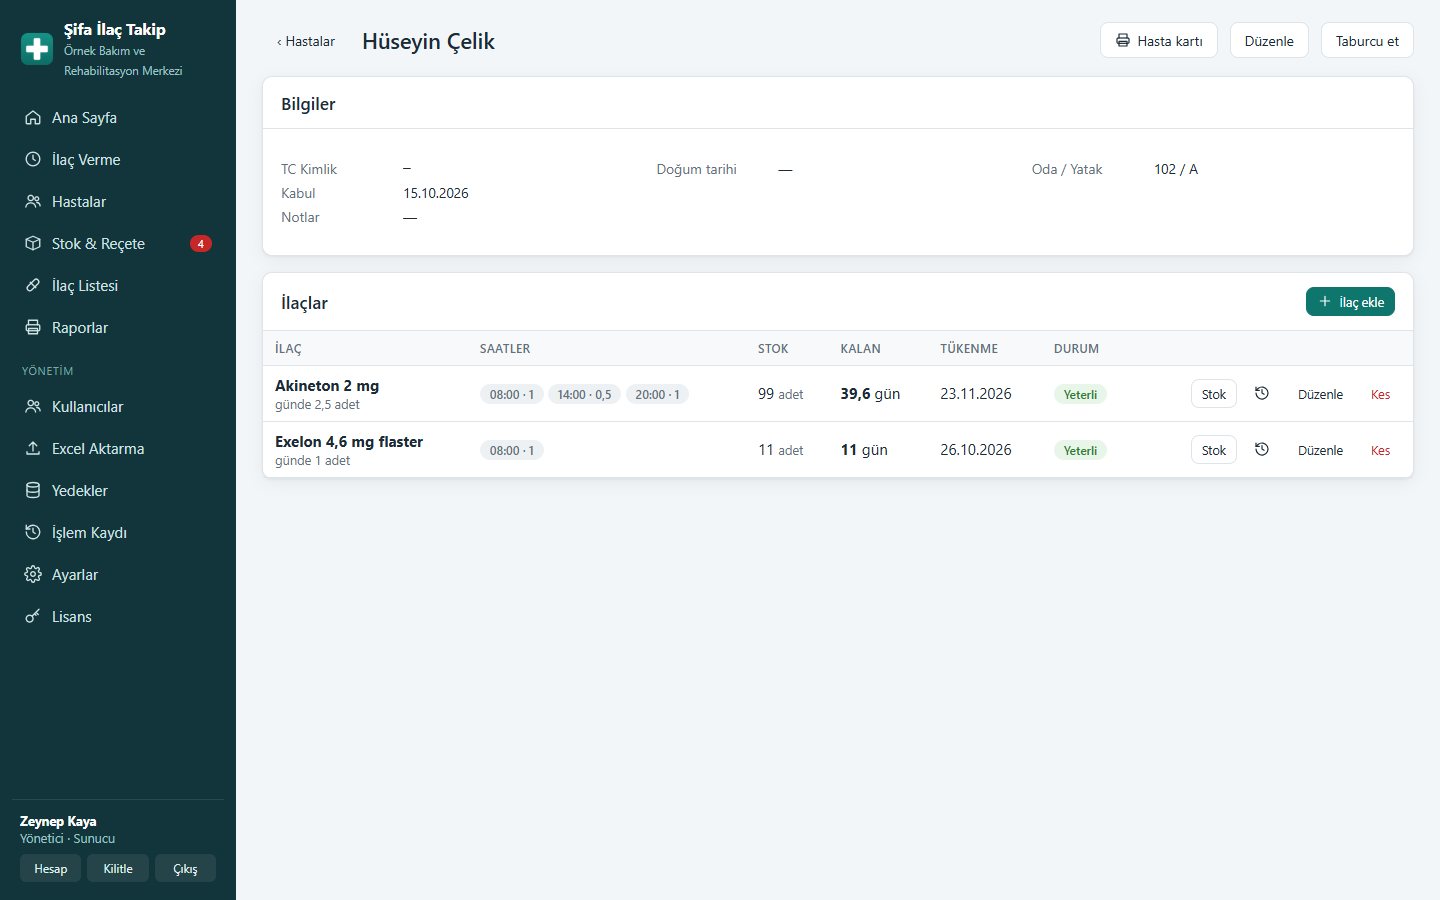Click the Taburcu et button
This screenshot has height=900, width=1440.
[1367, 41]
